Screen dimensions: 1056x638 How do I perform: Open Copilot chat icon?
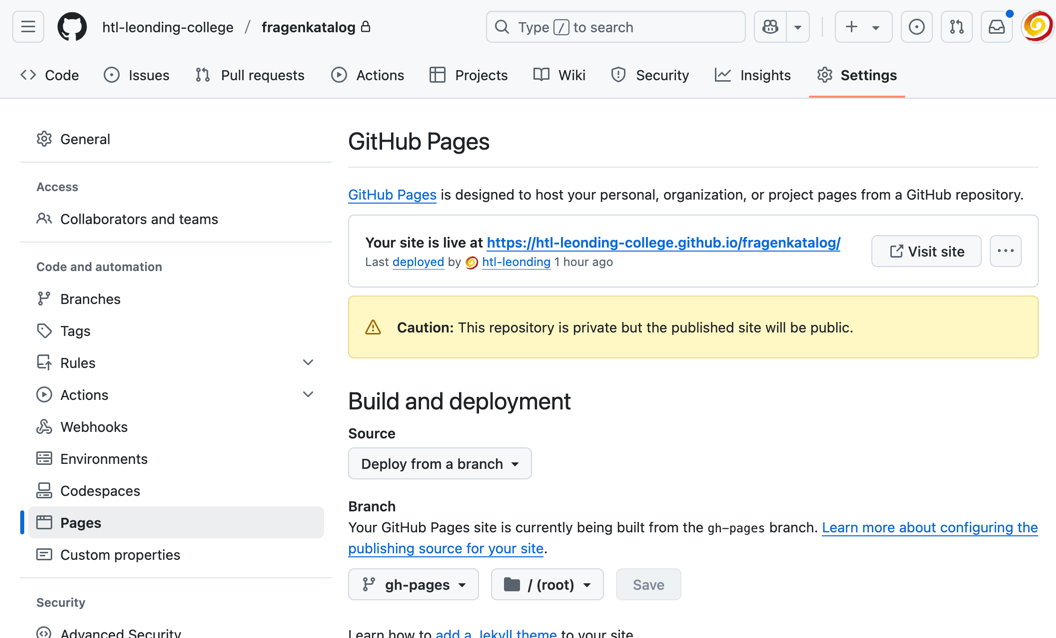tap(770, 27)
